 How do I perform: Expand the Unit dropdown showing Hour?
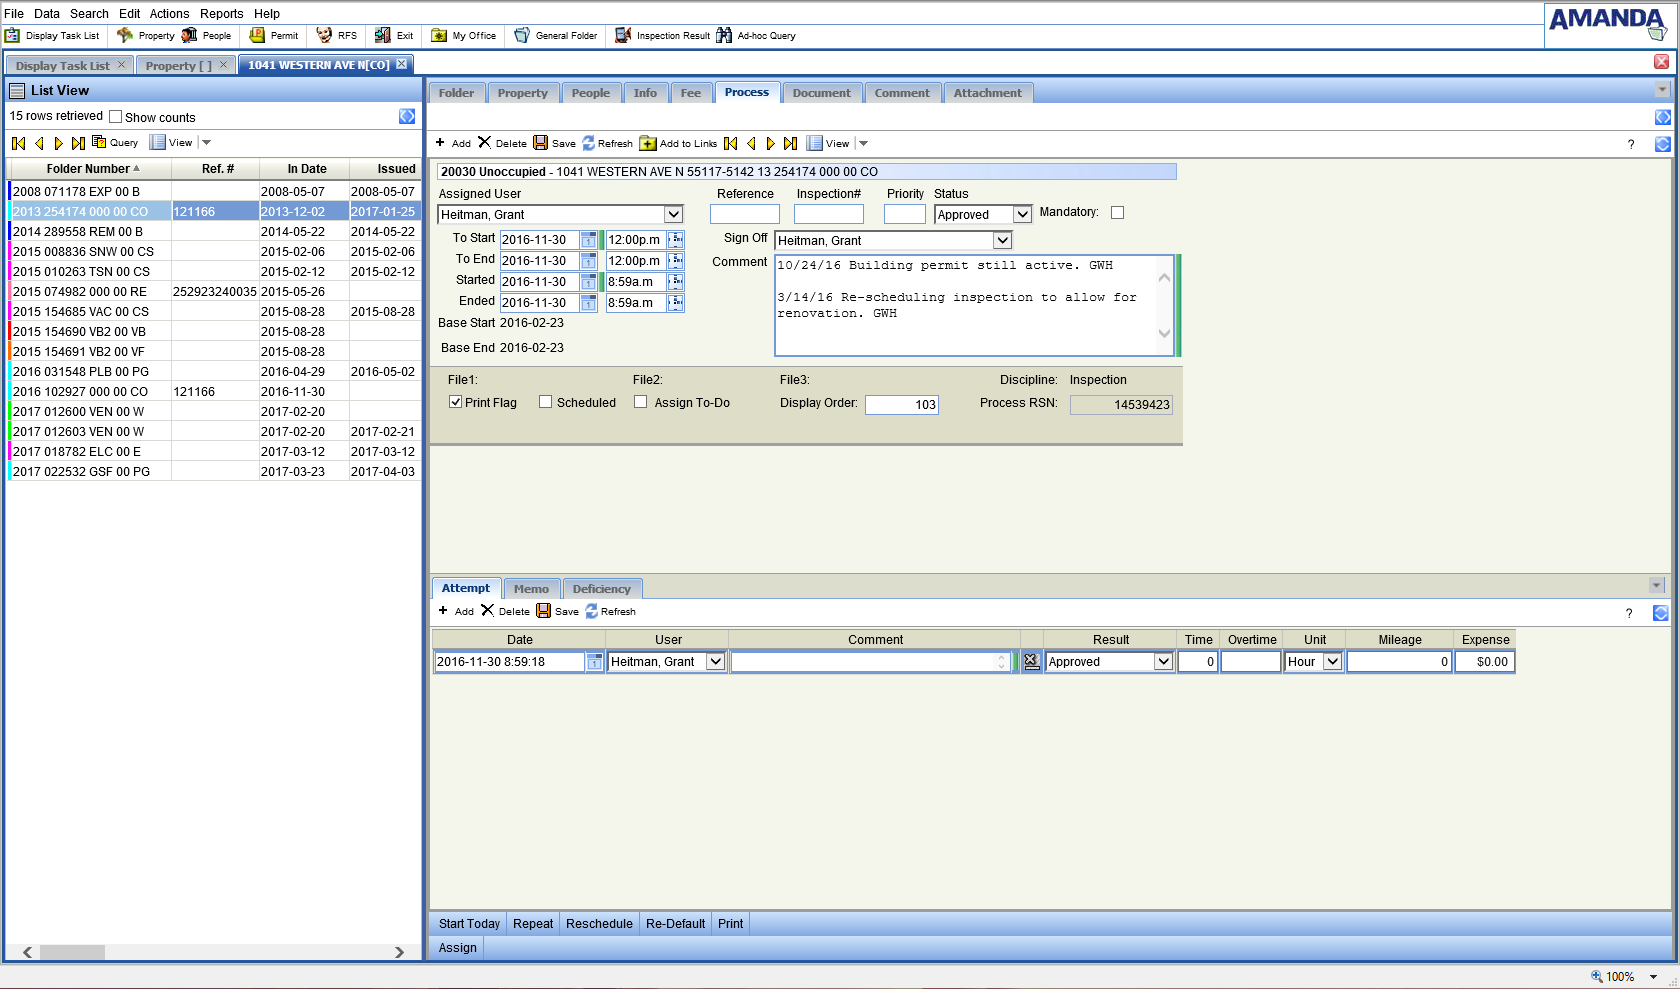1332,661
